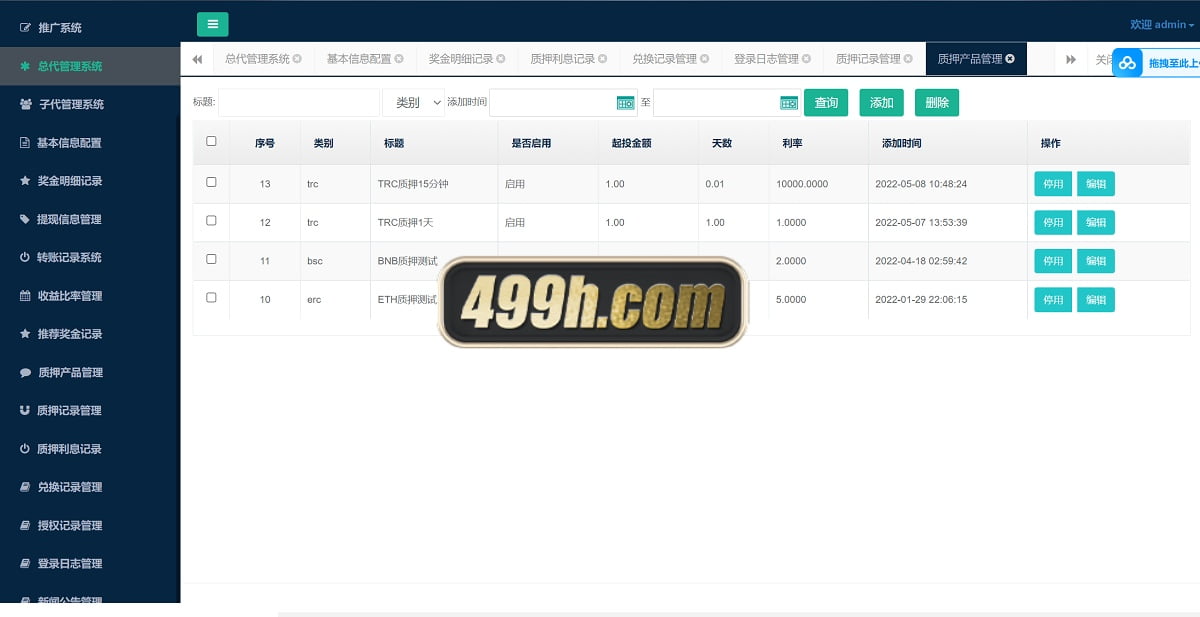Close the 奖金明细记录 tab
Image resolution: width=1200 pixels, height=617 pixels.
(x=501, y=59)
